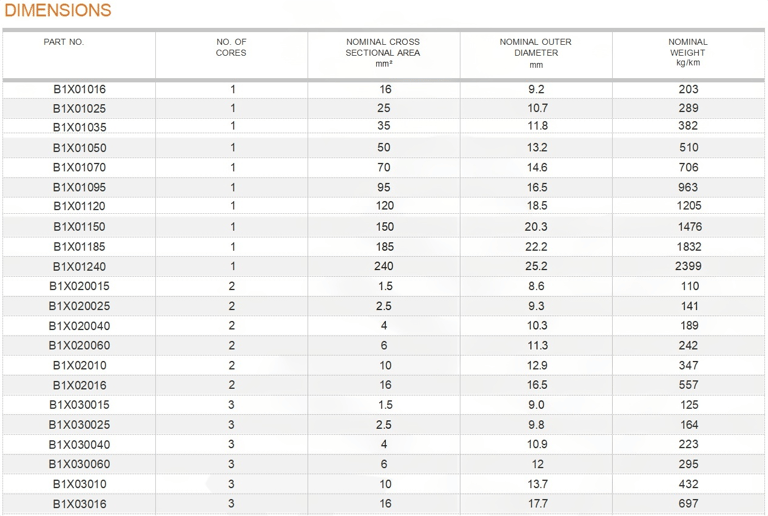Select the 2399 weight value
This screenshot has width=768, height=516.
[688, 266]
